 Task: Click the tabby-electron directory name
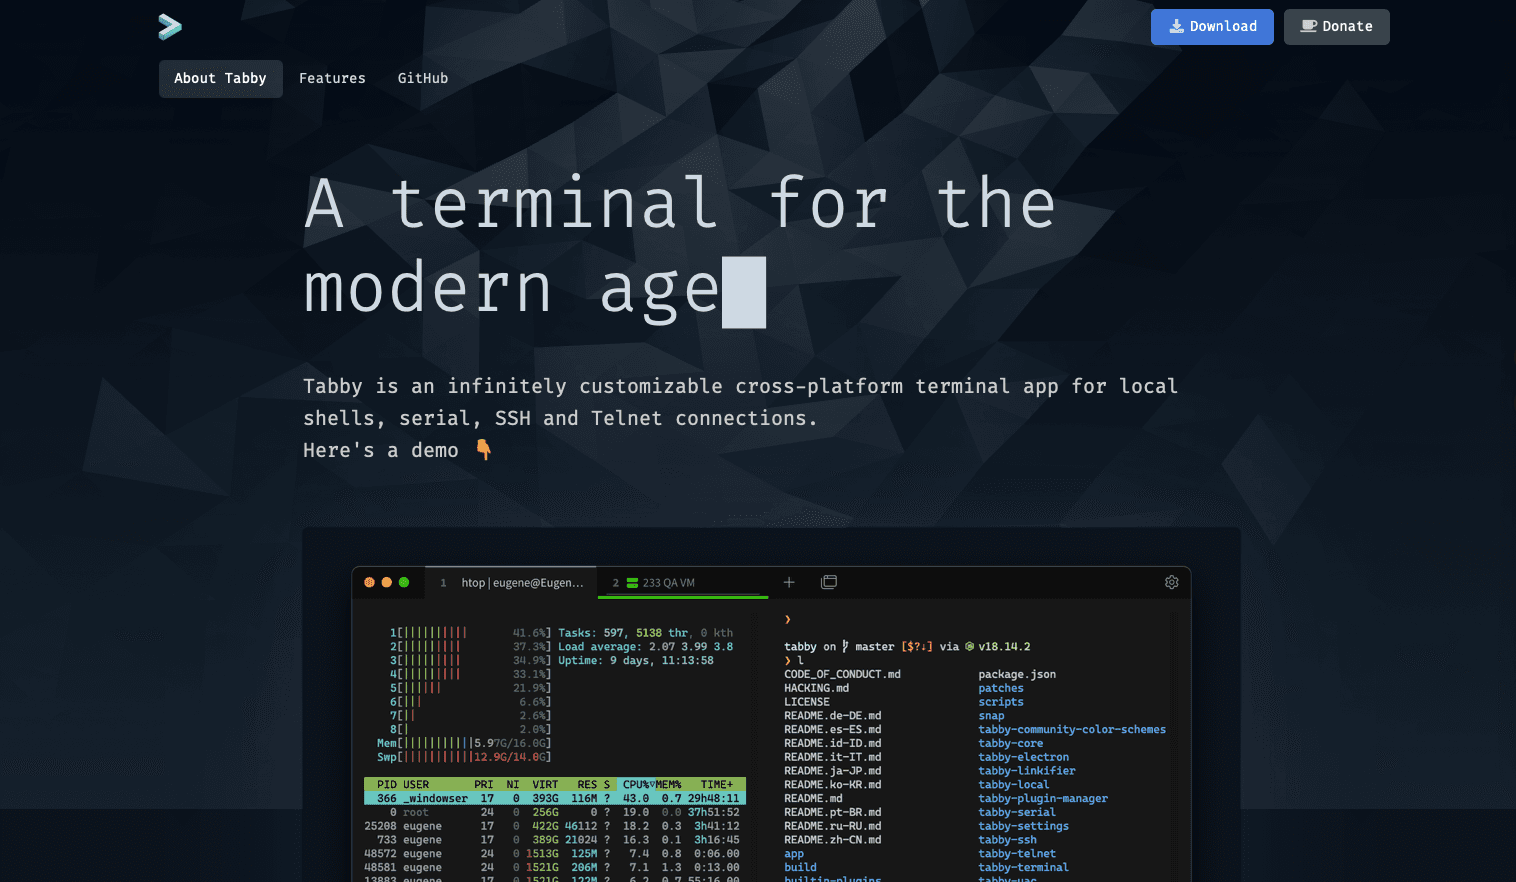tap(1023, 758)
